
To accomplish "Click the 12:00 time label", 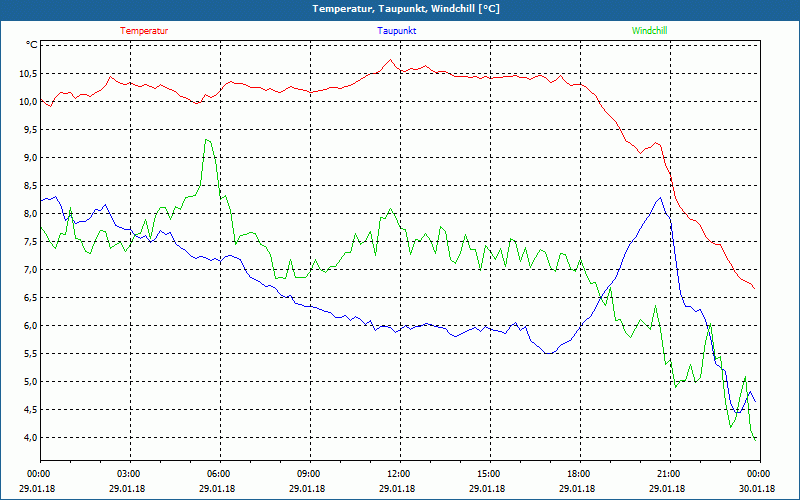I will click(397, 474).
